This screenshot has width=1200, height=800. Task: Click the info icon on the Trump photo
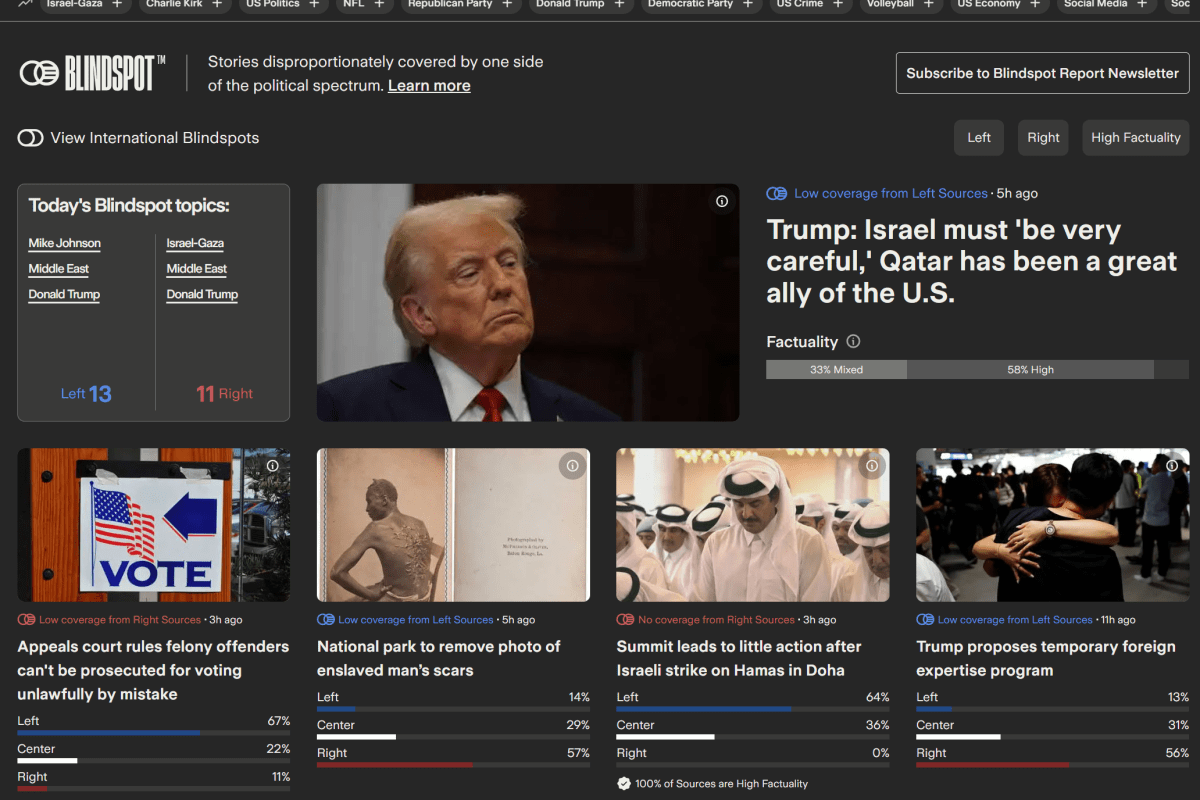tap(722, 201)
